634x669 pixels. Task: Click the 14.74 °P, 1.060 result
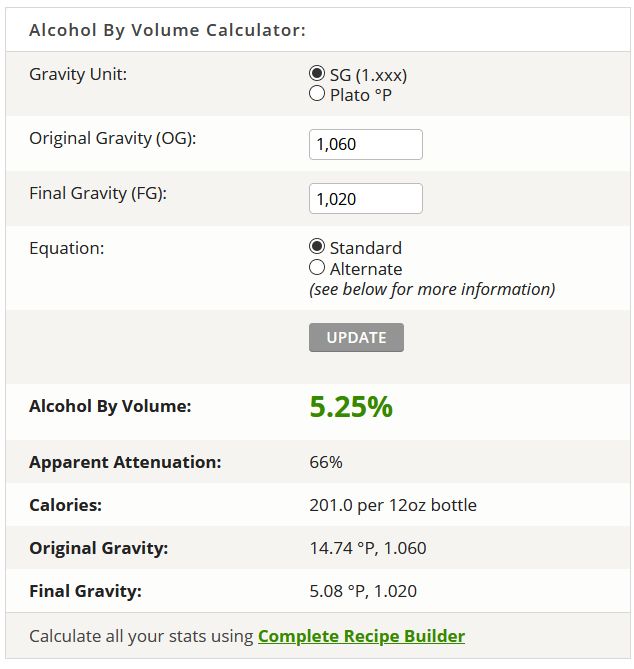(x=368, y=548)
